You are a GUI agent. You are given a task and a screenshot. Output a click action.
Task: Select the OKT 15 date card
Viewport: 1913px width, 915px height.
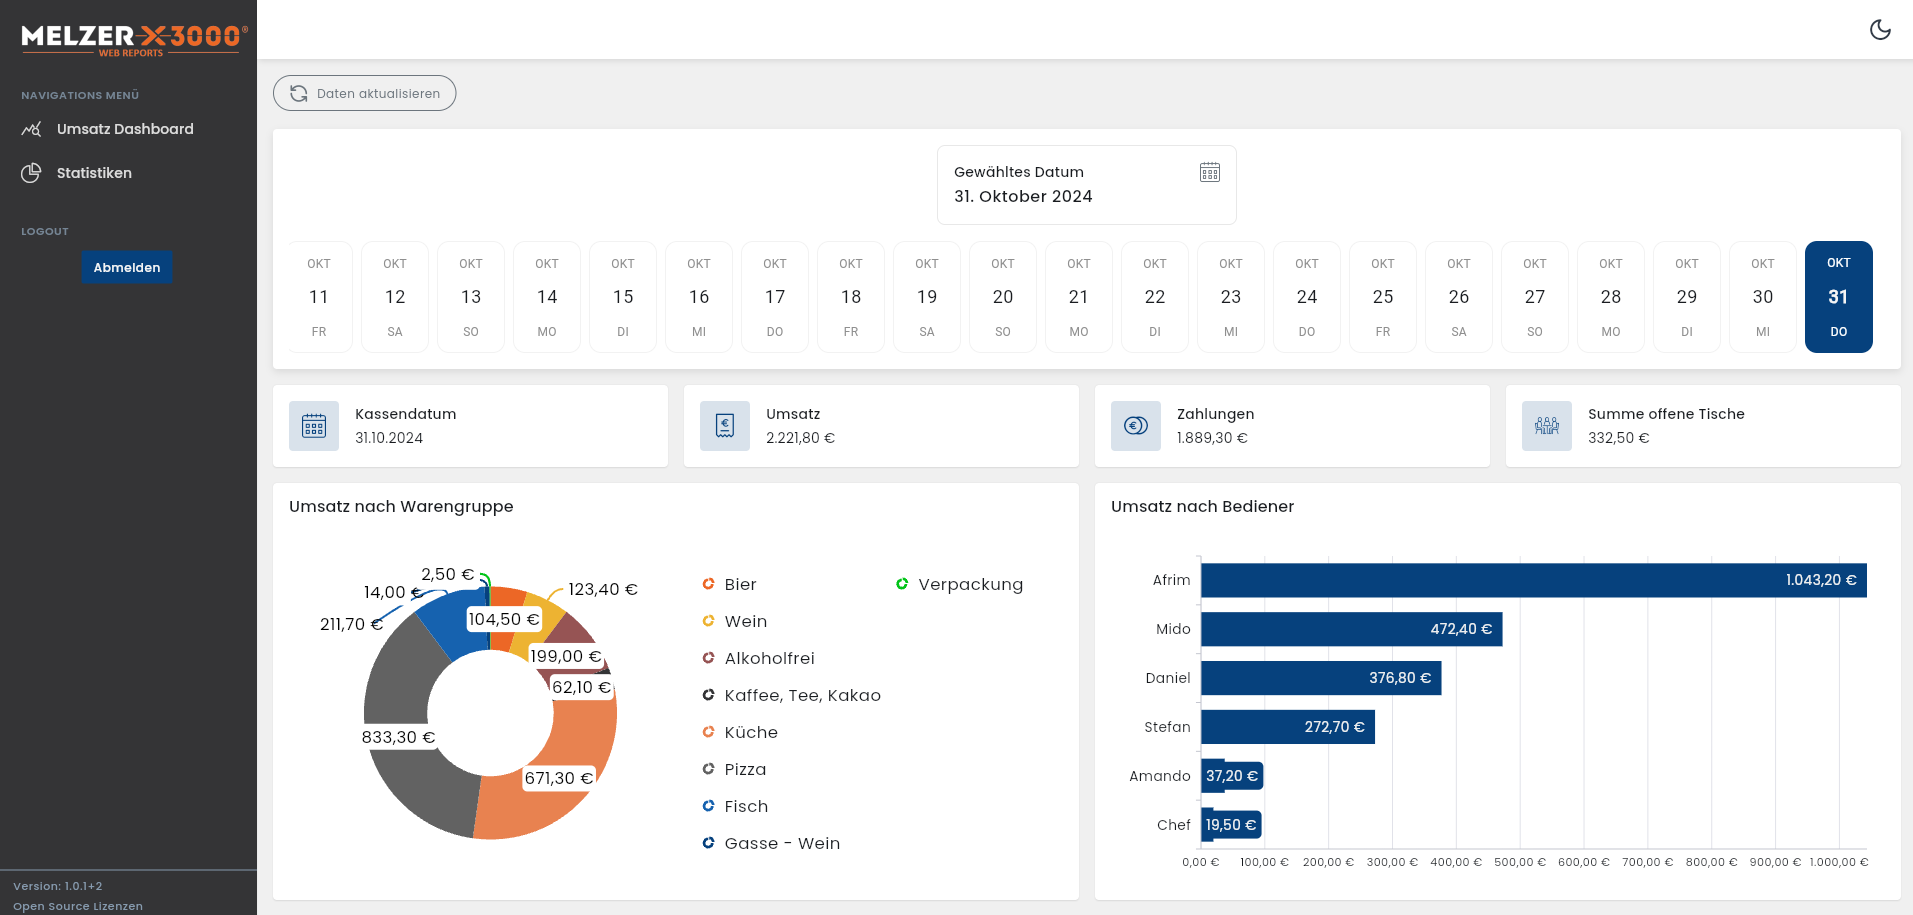tap(622, 297)
